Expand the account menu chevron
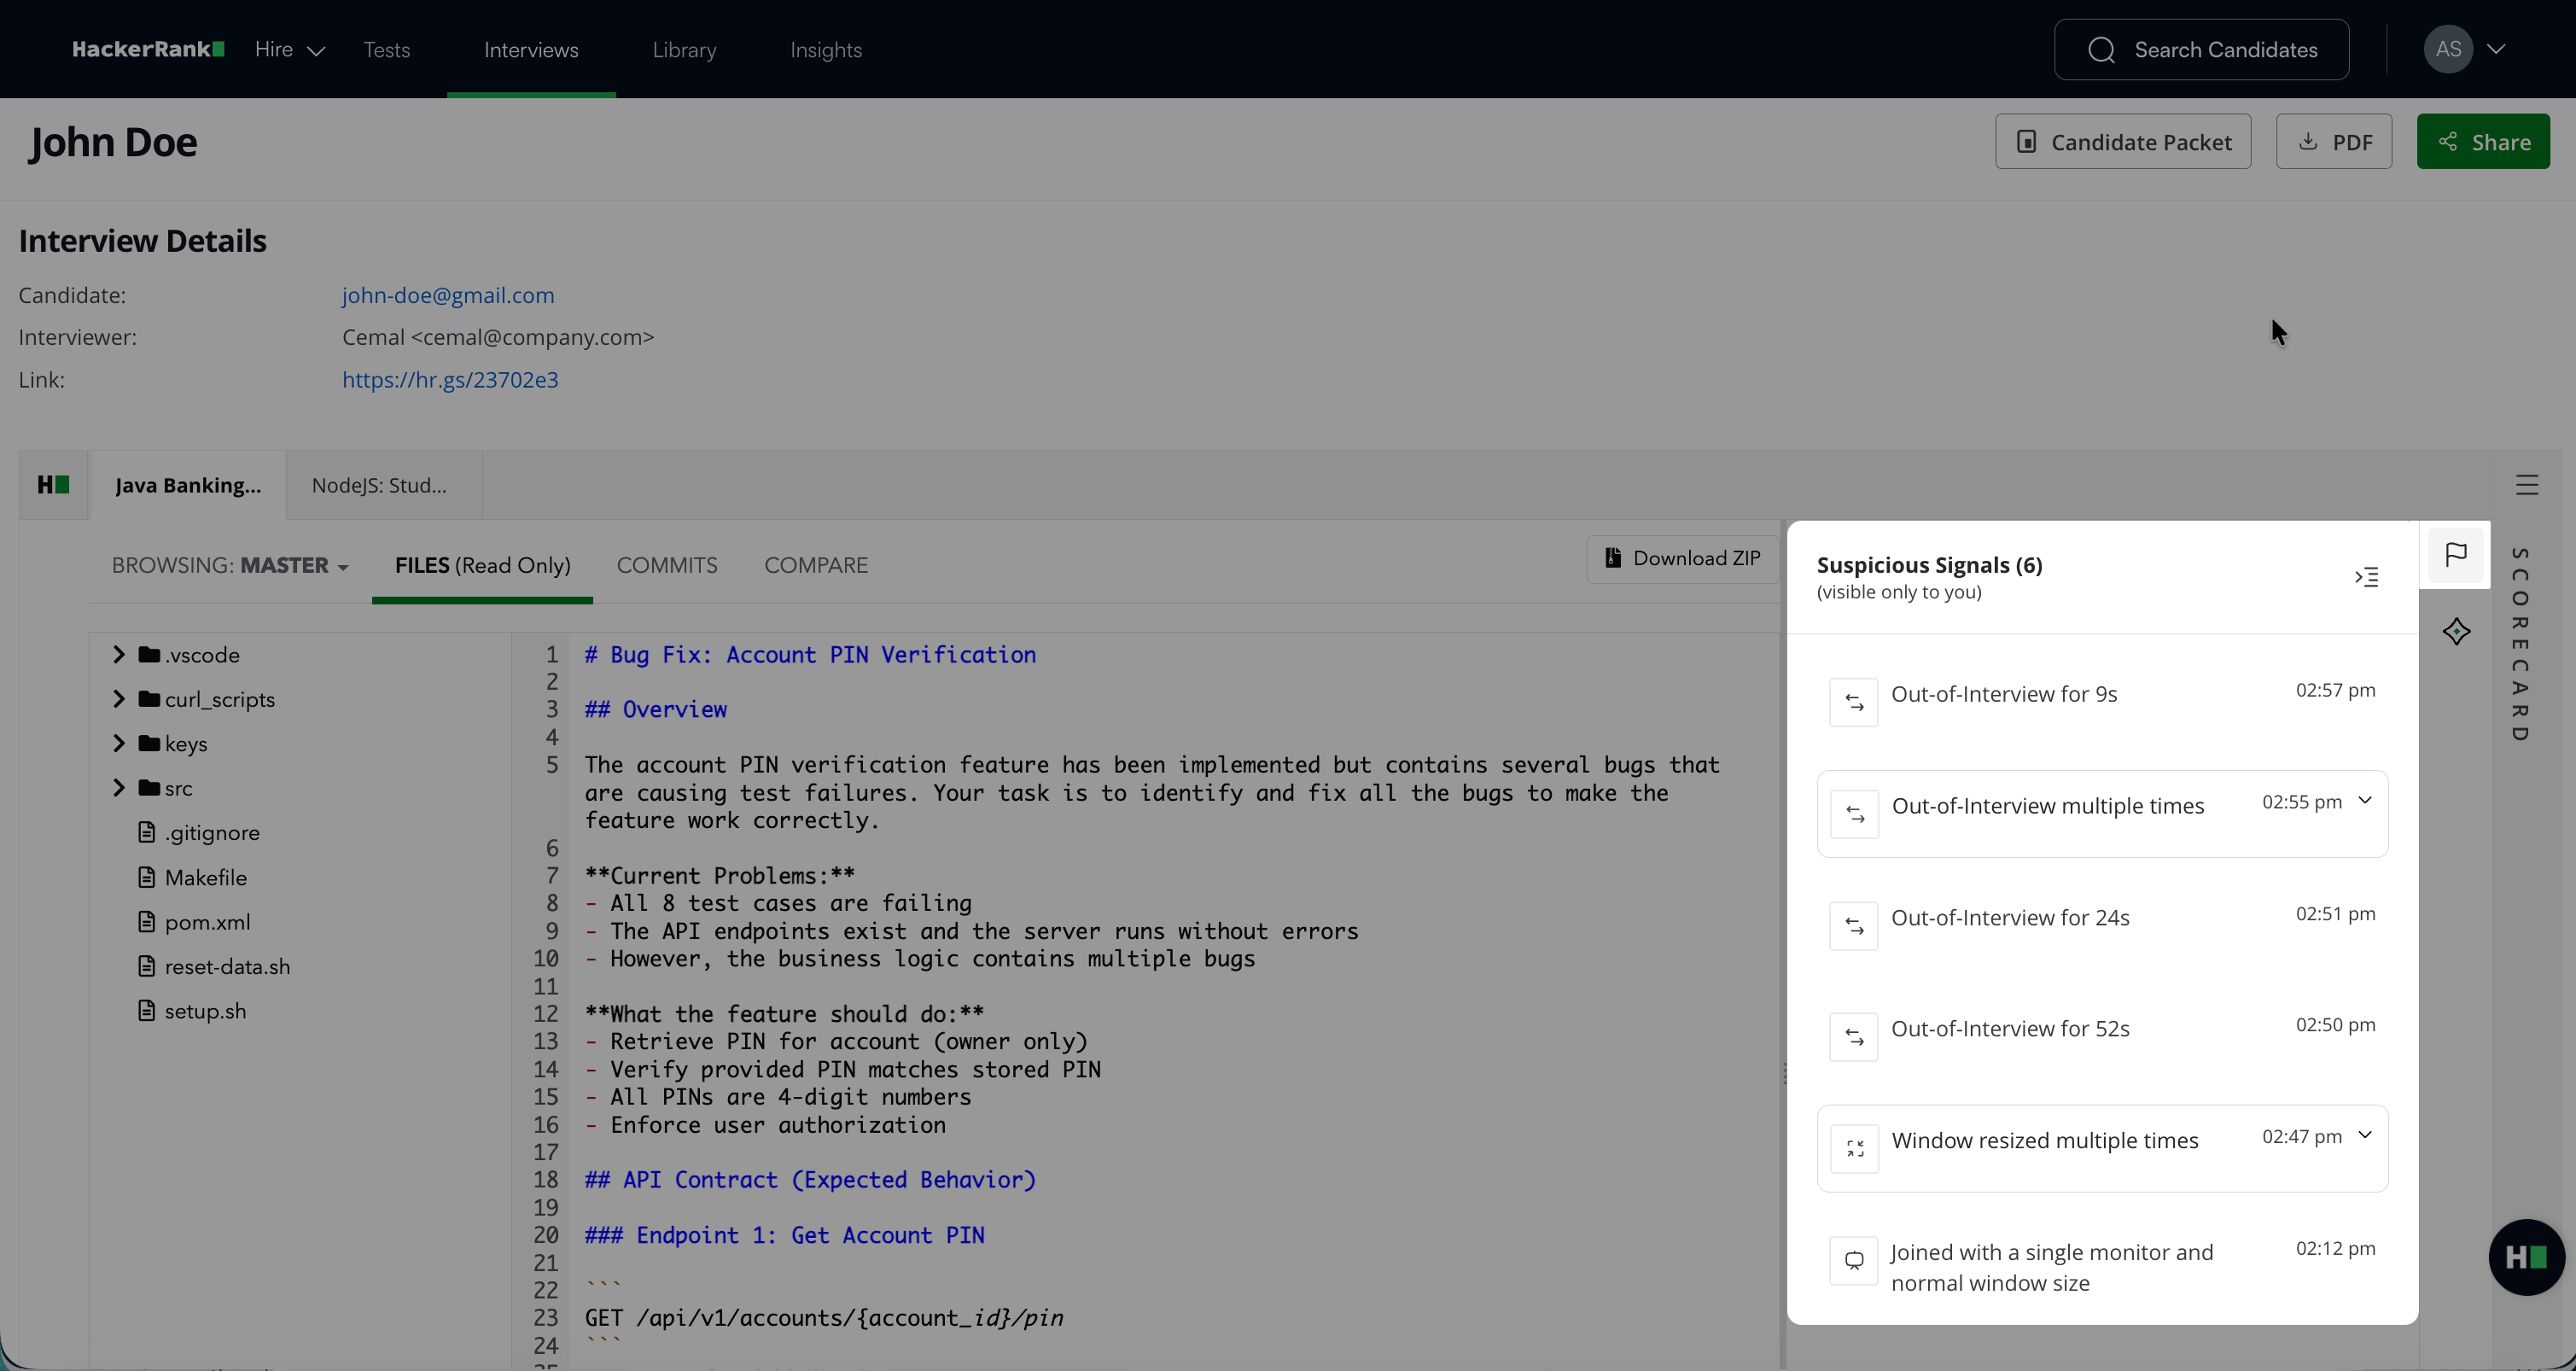 tap(2496, 49)
